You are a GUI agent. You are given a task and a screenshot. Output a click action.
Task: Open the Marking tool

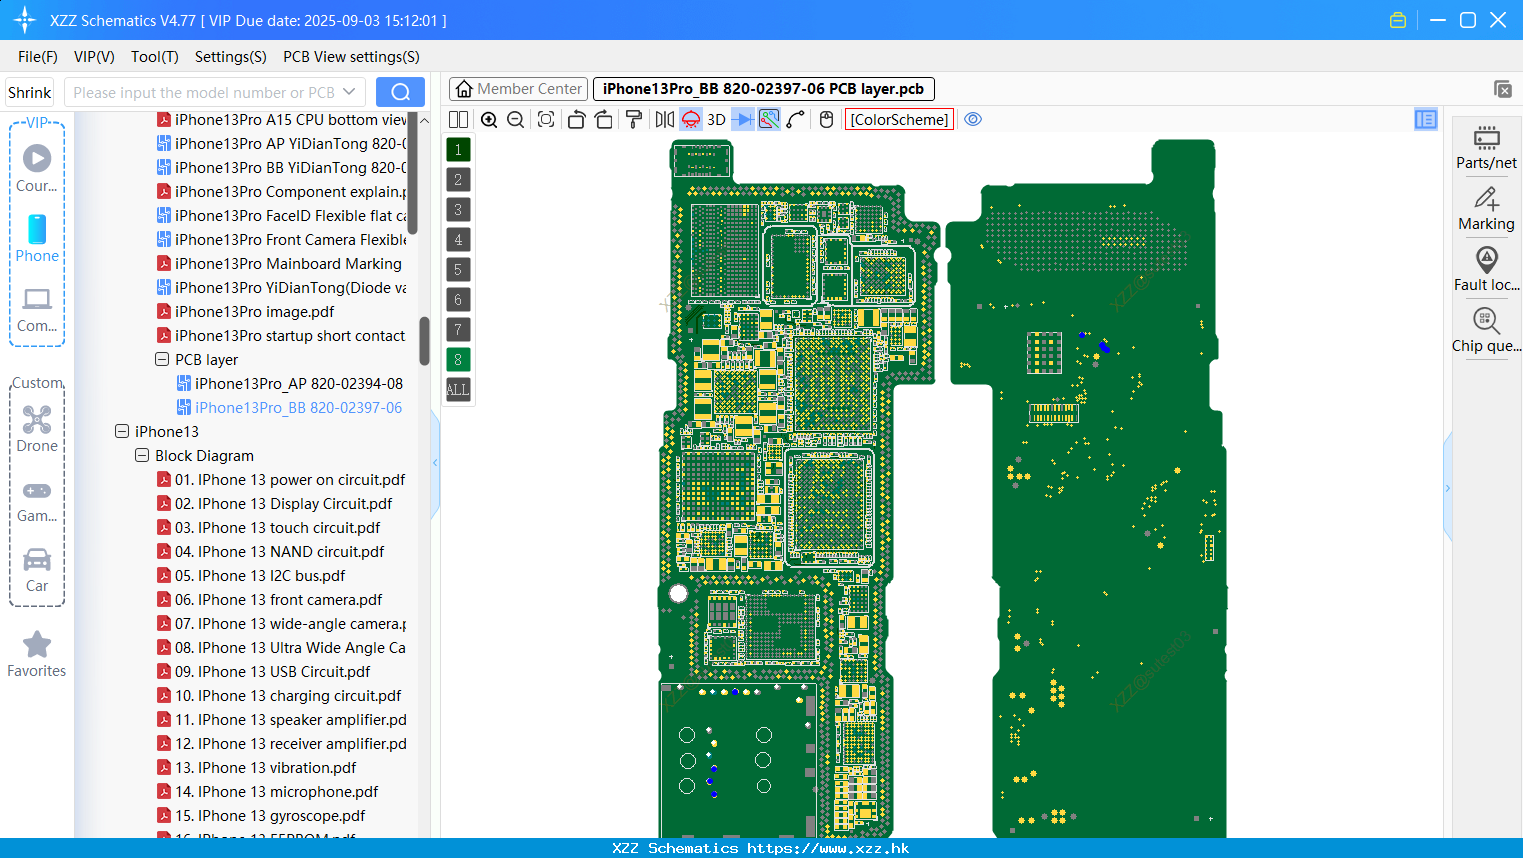point(1486,209)
